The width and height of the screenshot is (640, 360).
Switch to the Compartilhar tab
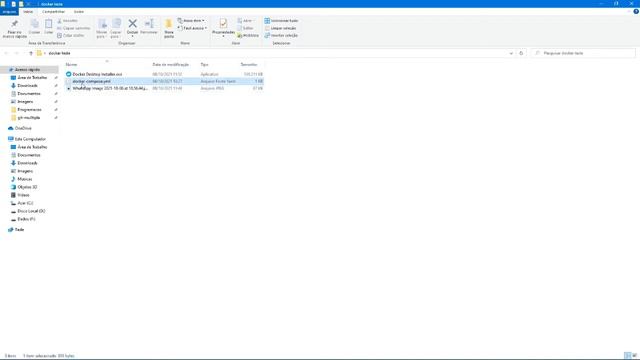click(x=53, y=11)
